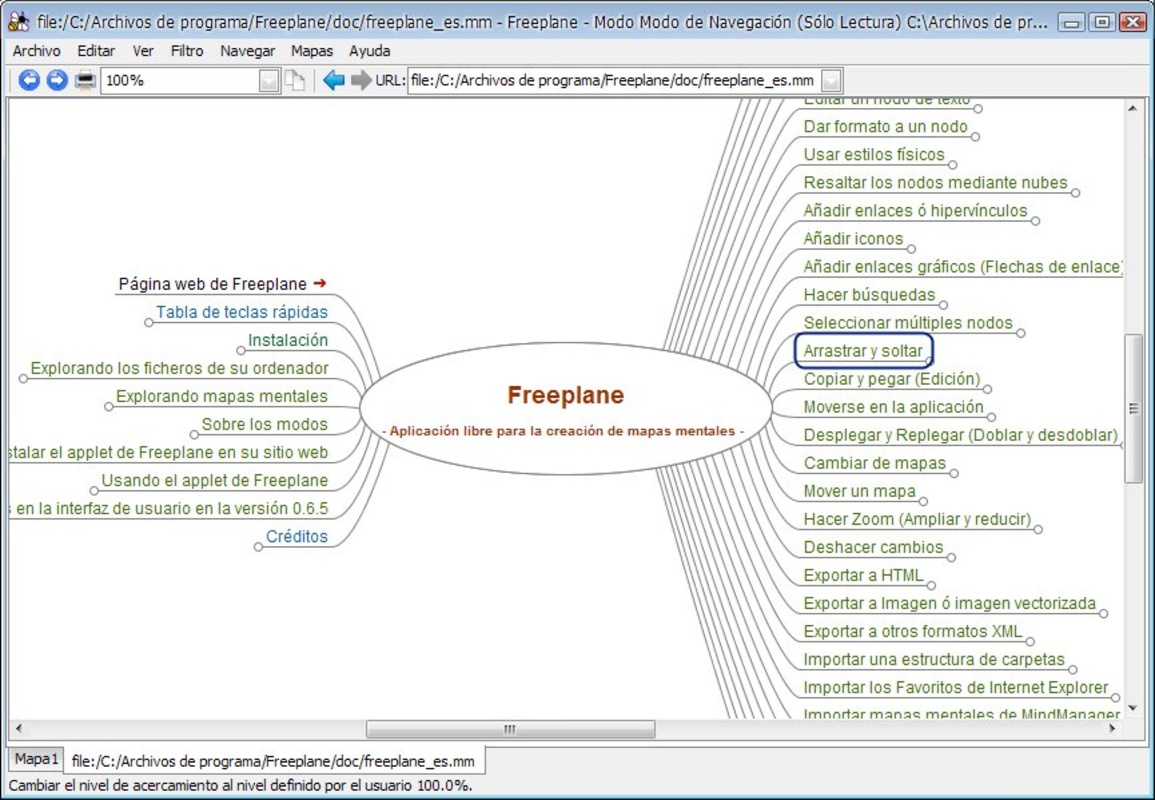Expand the fold circle on Instalación

point(241,350)
